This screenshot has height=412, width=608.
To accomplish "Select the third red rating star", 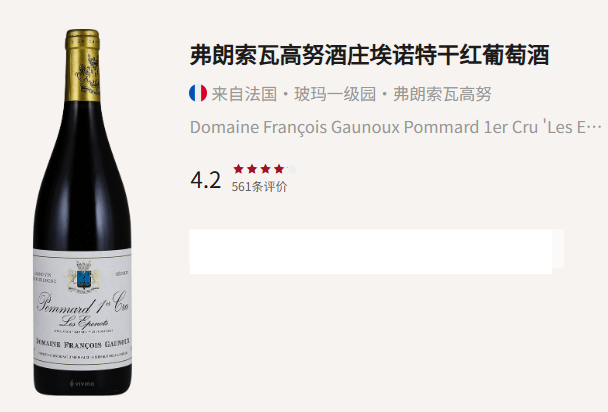I will [x=266, y=169].
